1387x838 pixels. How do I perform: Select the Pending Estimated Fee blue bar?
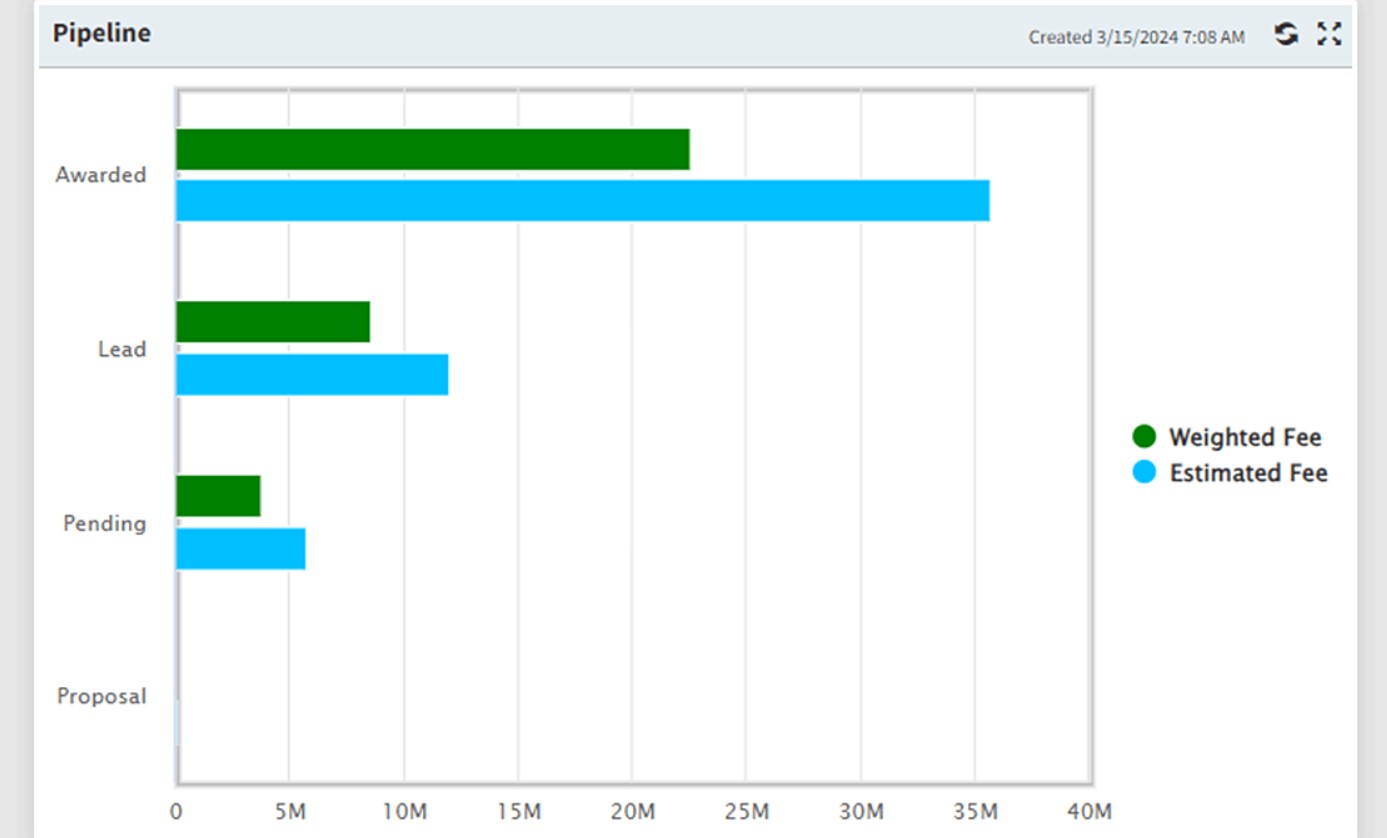pos(241,549)
